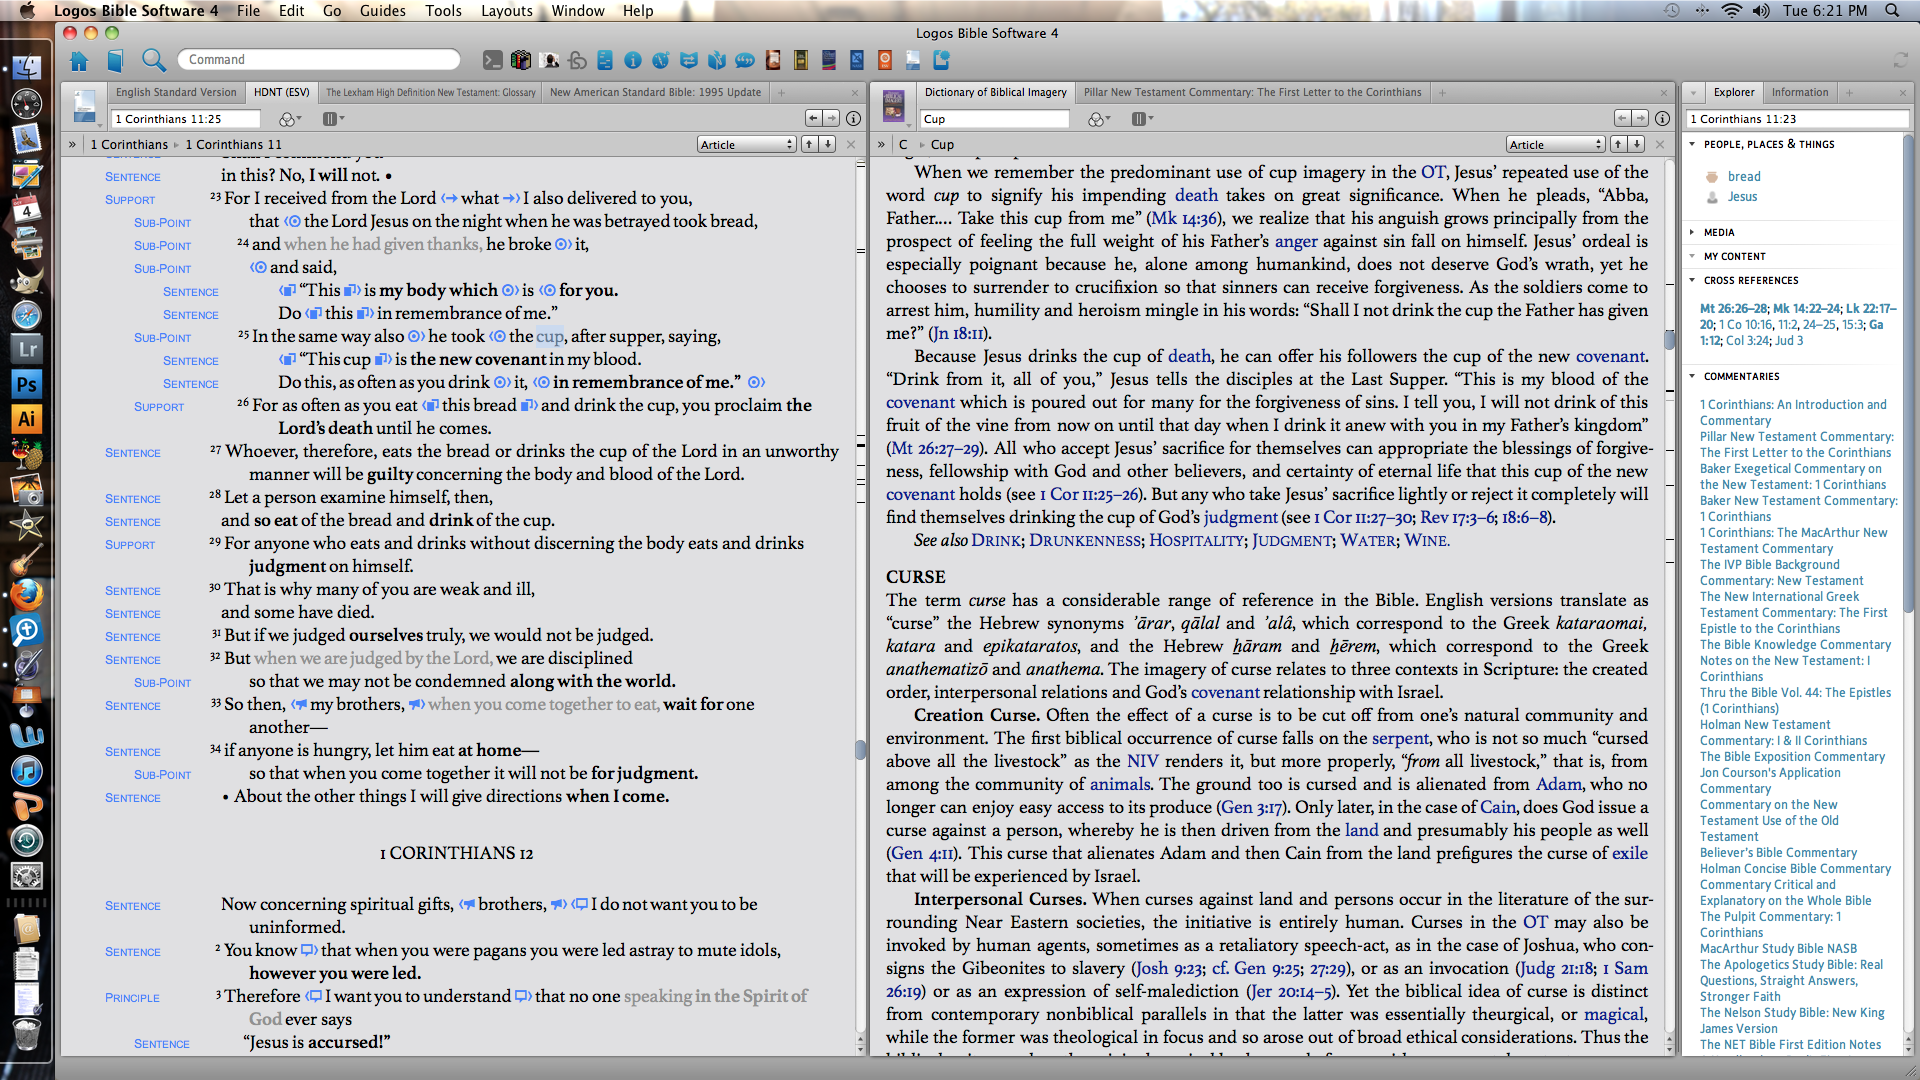Open the NASB blue book shortcut
This screenshot has width=1920, height=1080.
coord(857,61)
